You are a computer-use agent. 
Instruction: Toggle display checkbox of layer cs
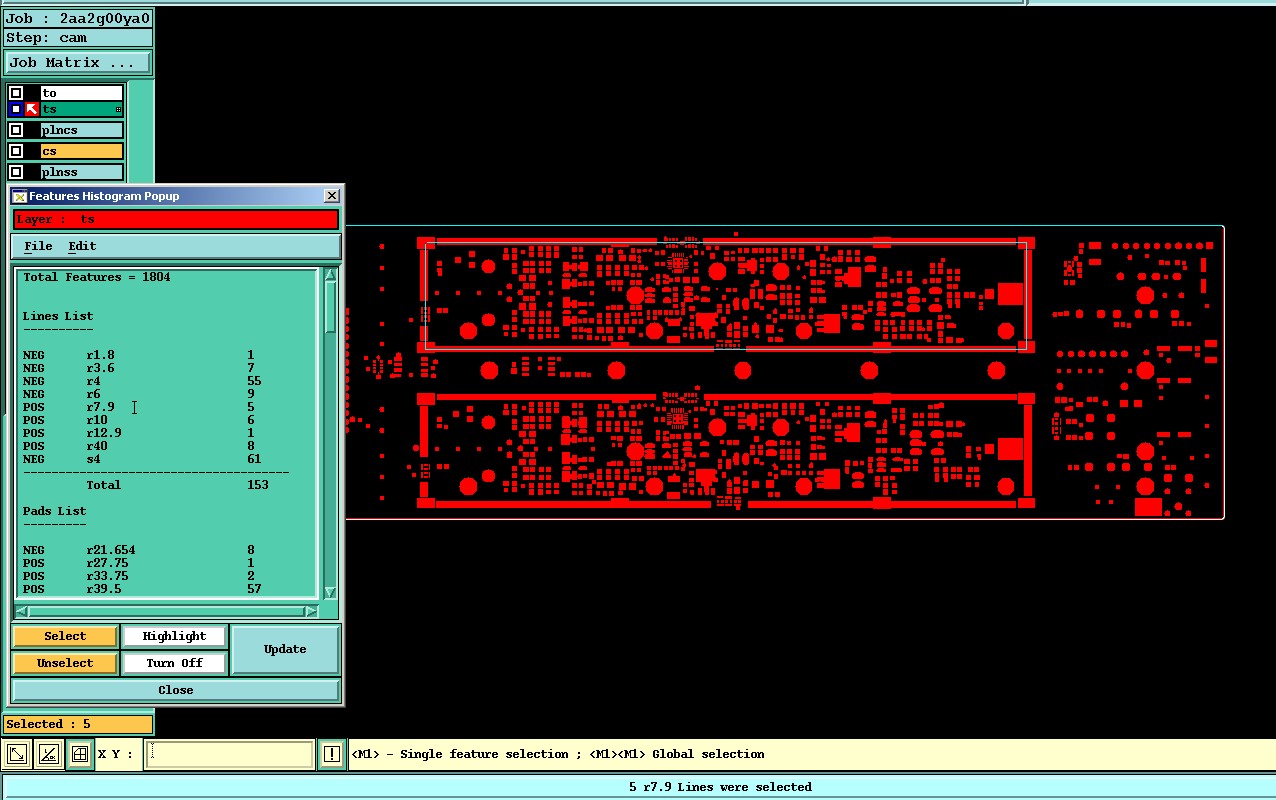point(16,151)
